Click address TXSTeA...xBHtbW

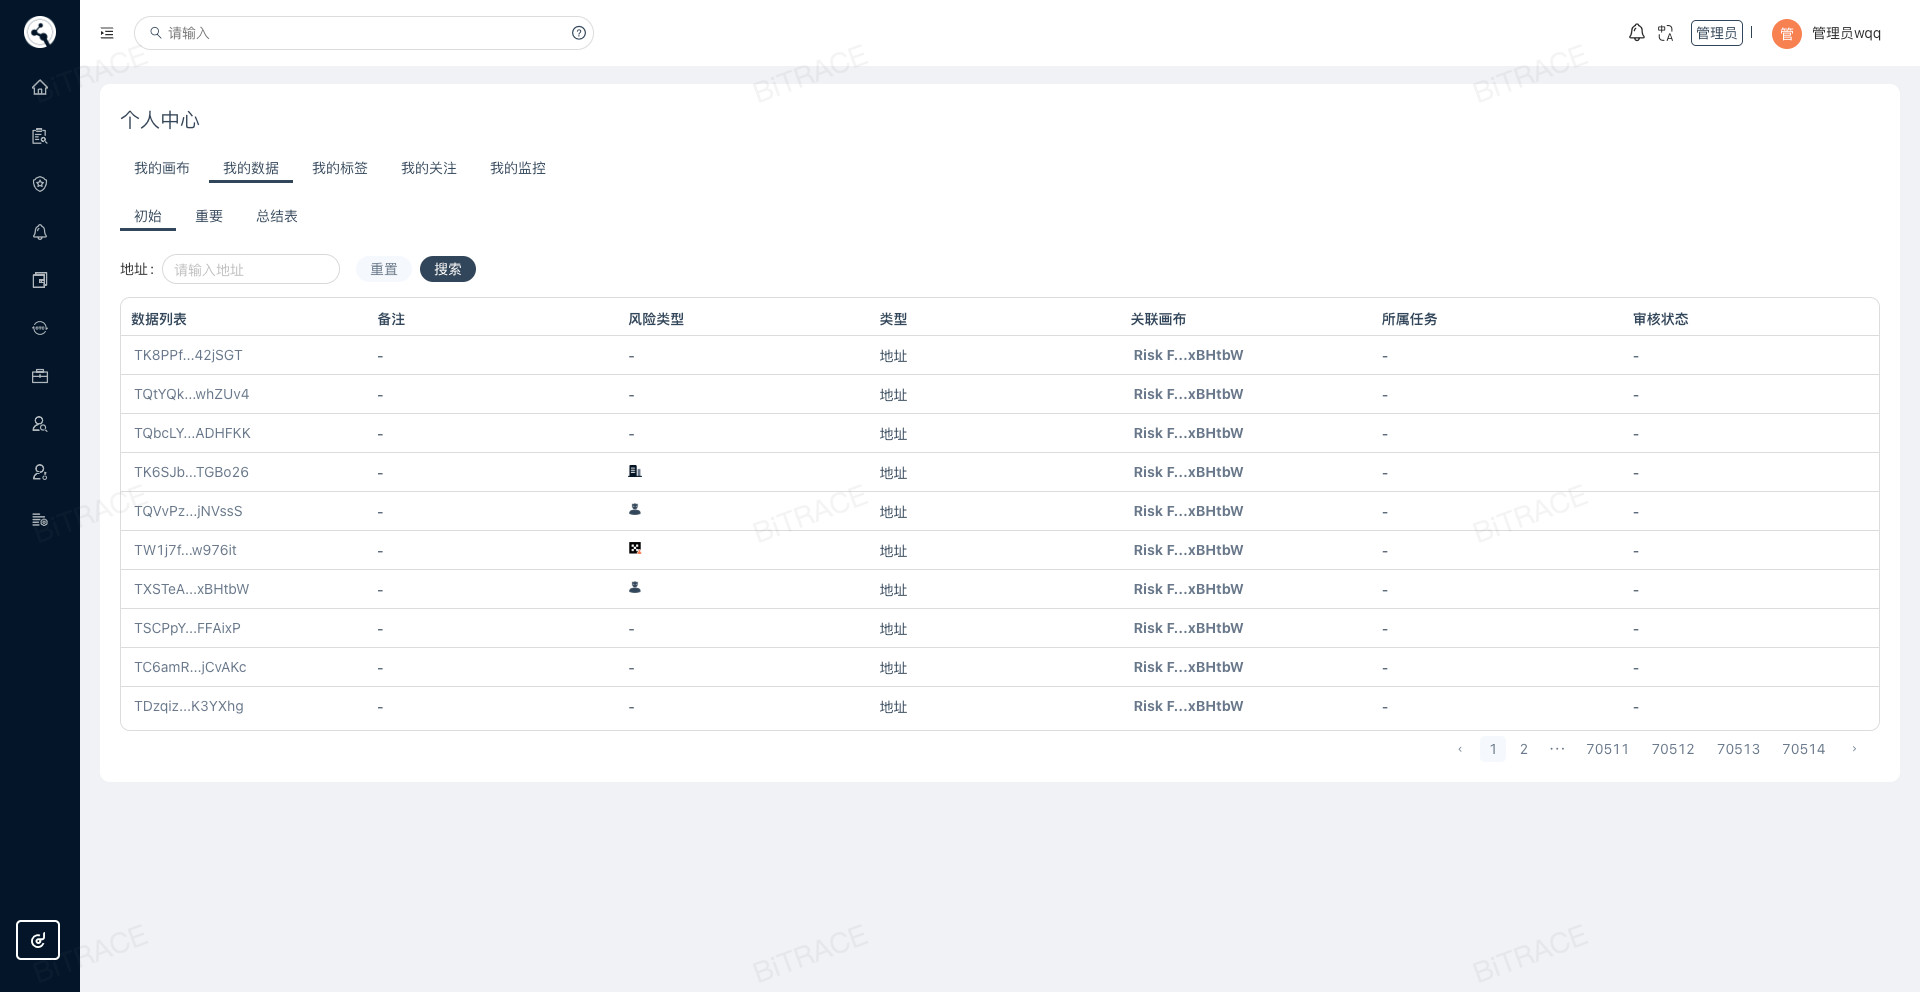pyautogui.click(x=191, y=589)
